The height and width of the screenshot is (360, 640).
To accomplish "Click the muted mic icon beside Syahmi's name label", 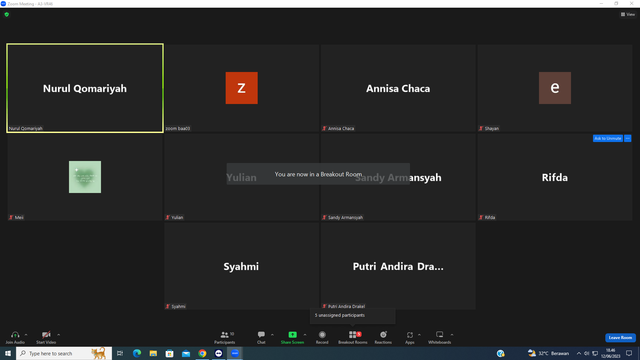I will pyautogui.click(x=168, y=306).
